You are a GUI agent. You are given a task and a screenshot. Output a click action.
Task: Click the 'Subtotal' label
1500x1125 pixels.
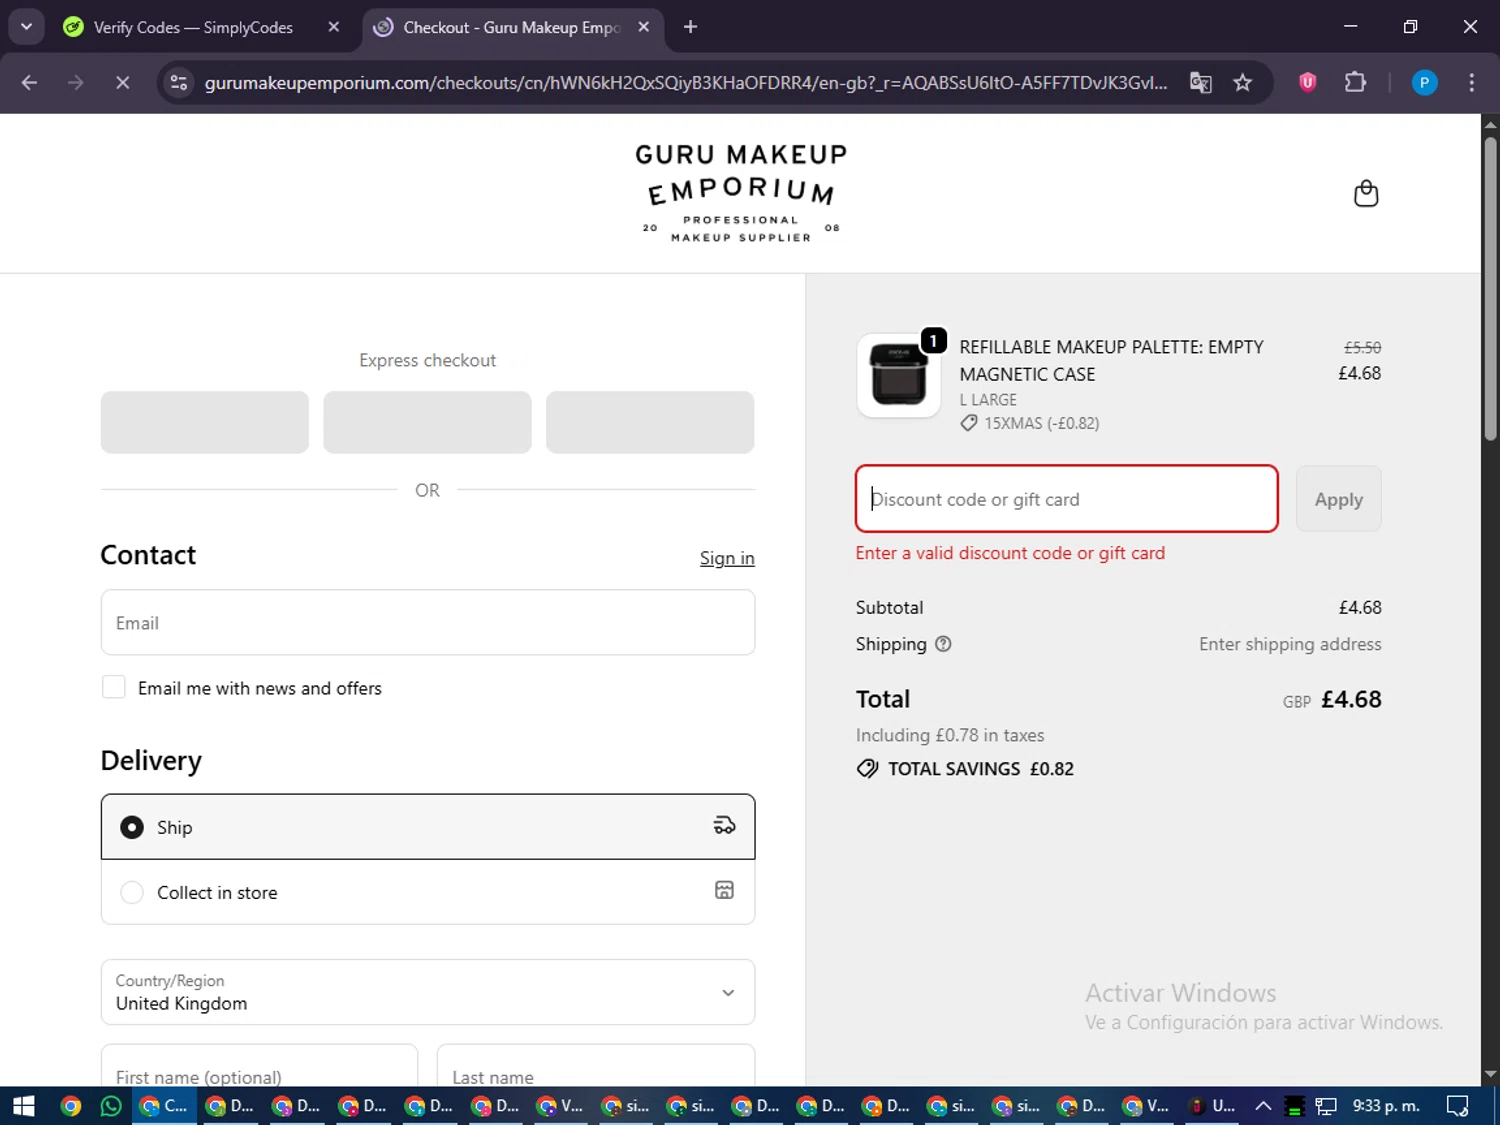click(x=889, y=607)
